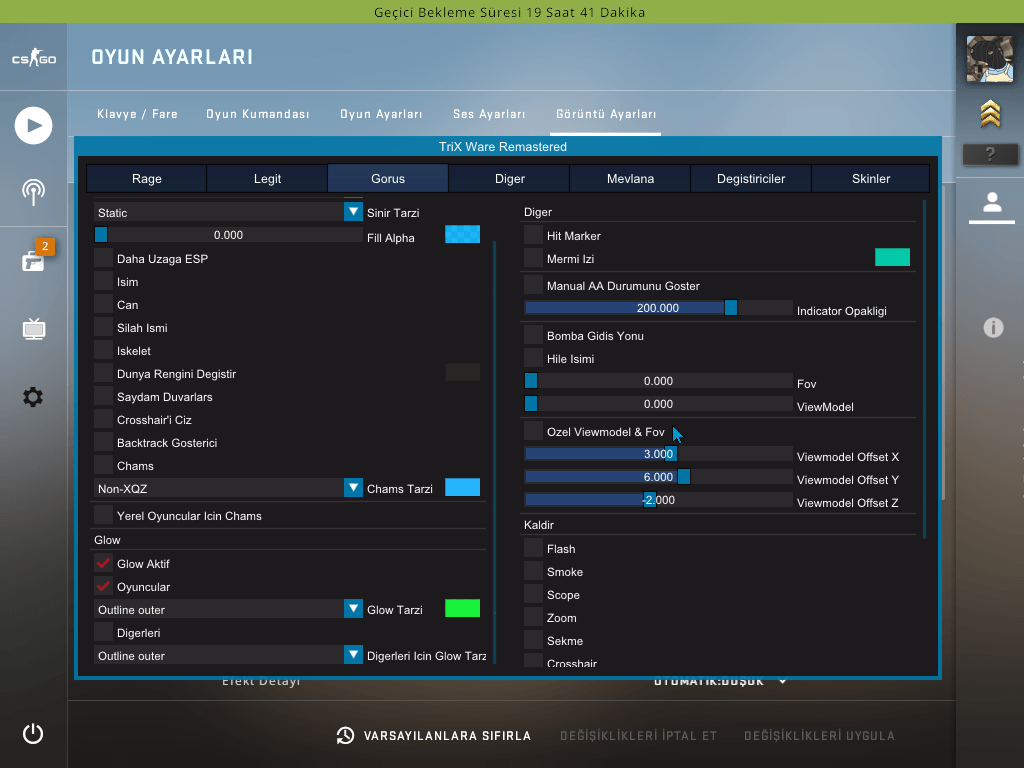This screenshot has height=768, width=1024.
Task: Toggle the Iskelet checkbox
Action: tap(103, 351)
